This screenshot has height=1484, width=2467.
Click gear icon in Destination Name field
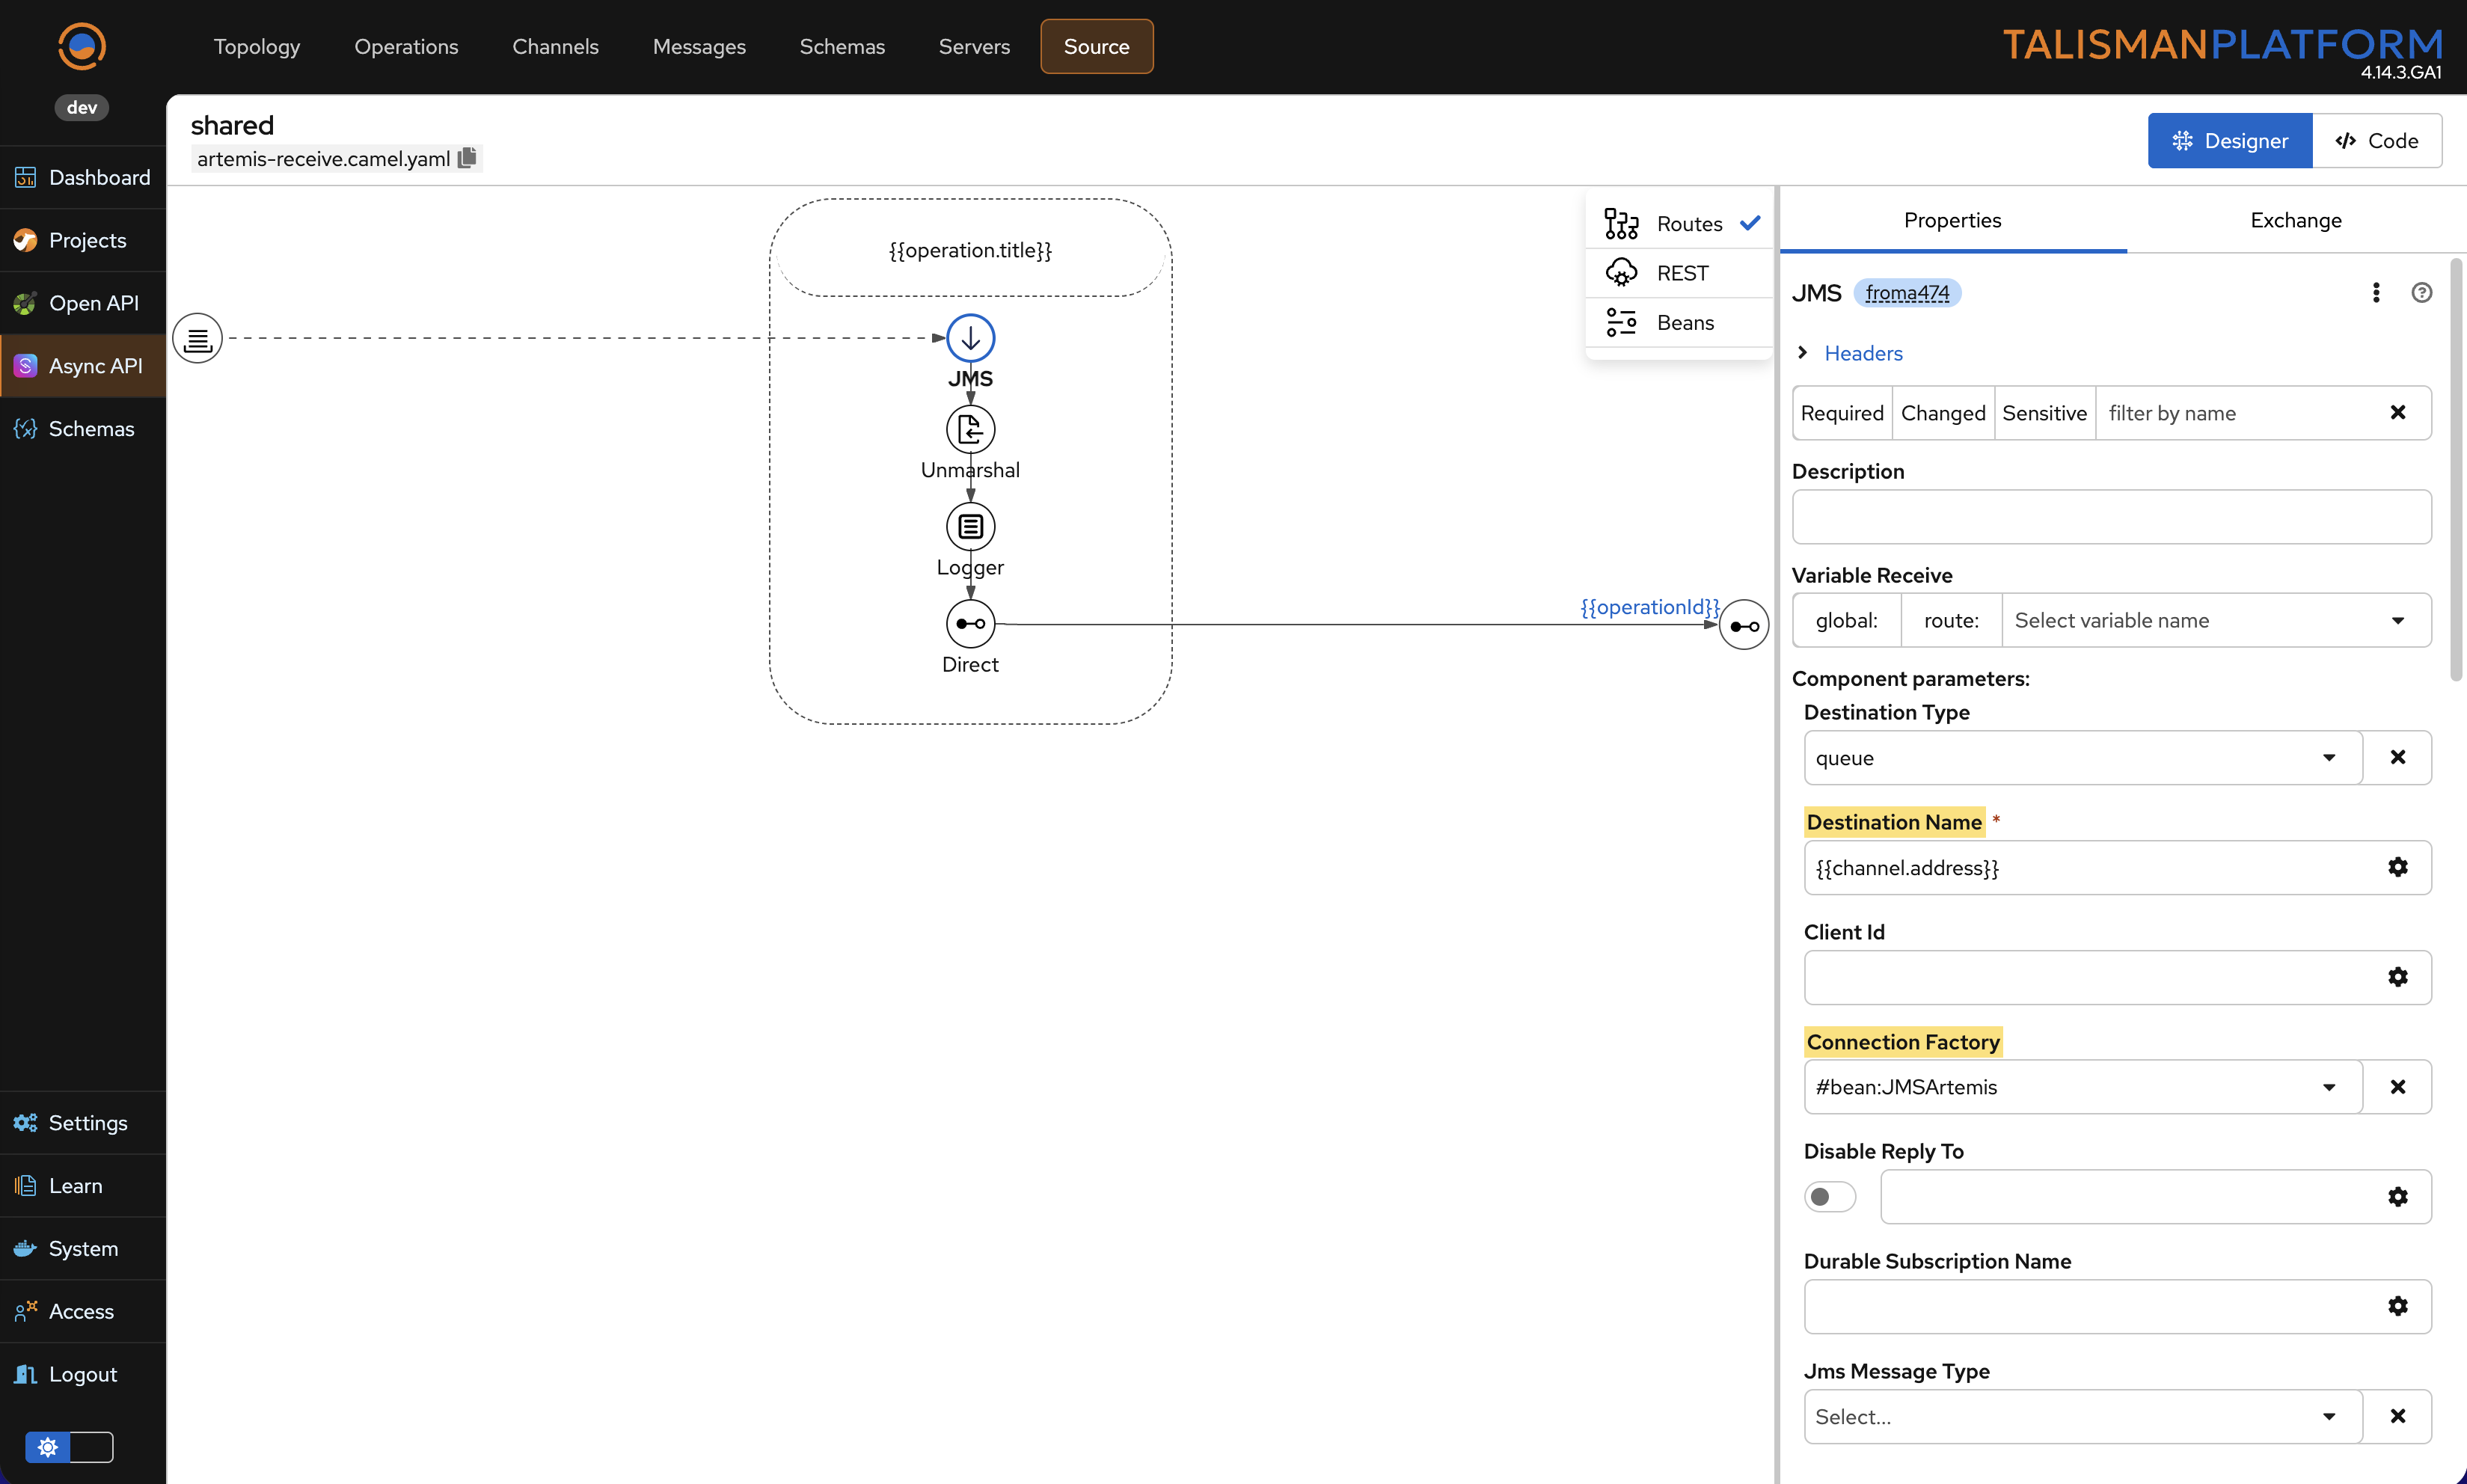pos(2397,867)
